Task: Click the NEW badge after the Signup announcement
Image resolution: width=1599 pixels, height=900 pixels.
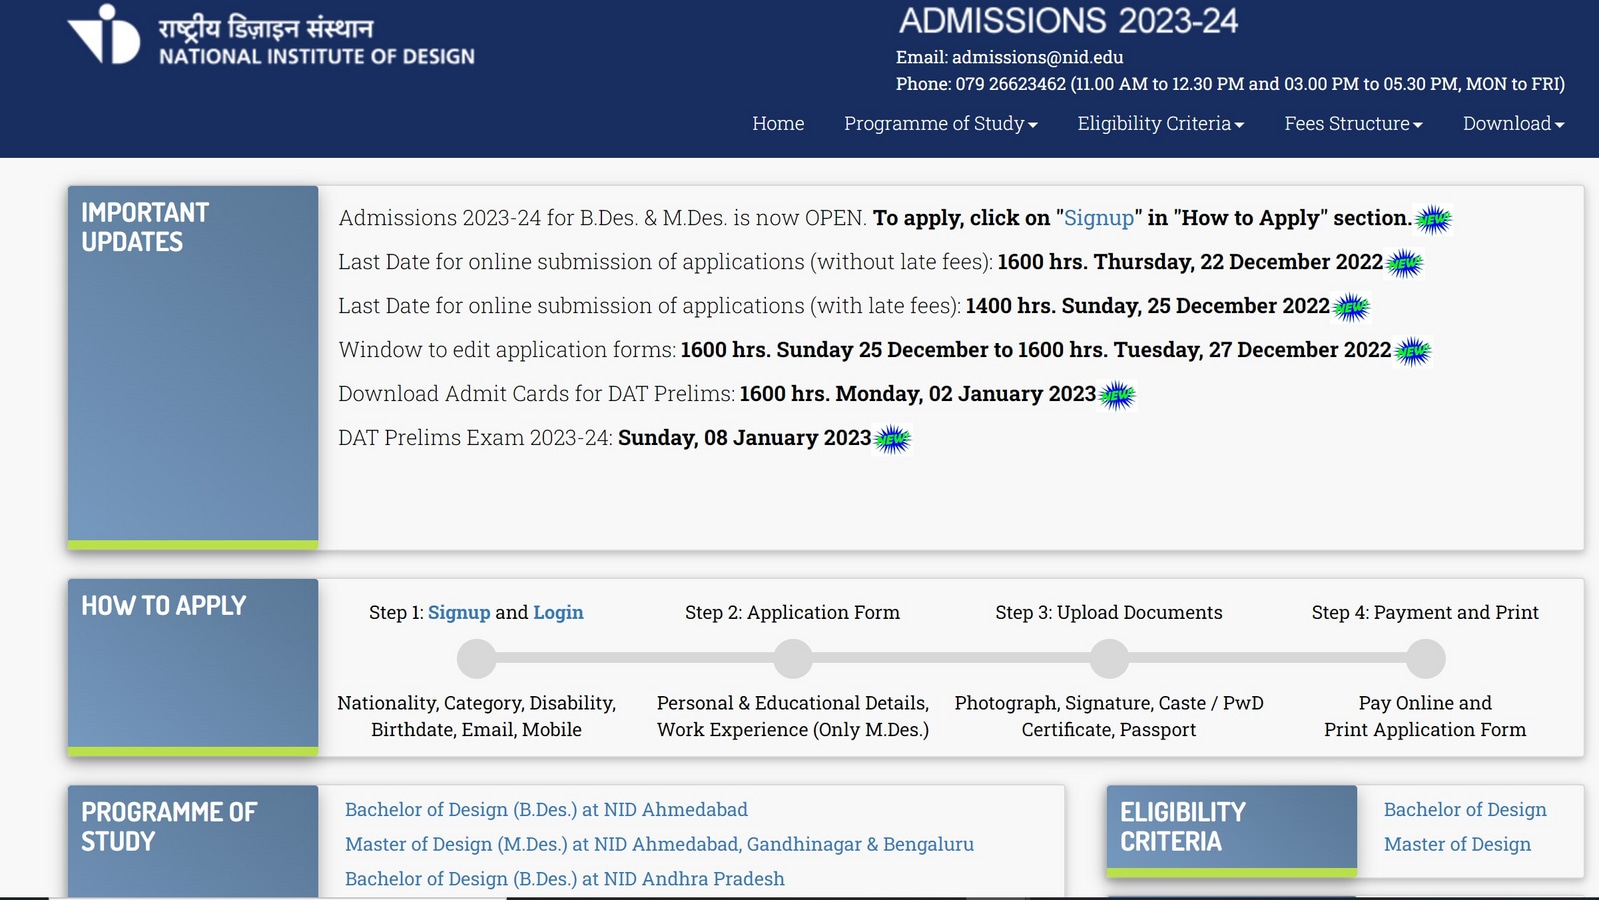Action: (1433, 220)
